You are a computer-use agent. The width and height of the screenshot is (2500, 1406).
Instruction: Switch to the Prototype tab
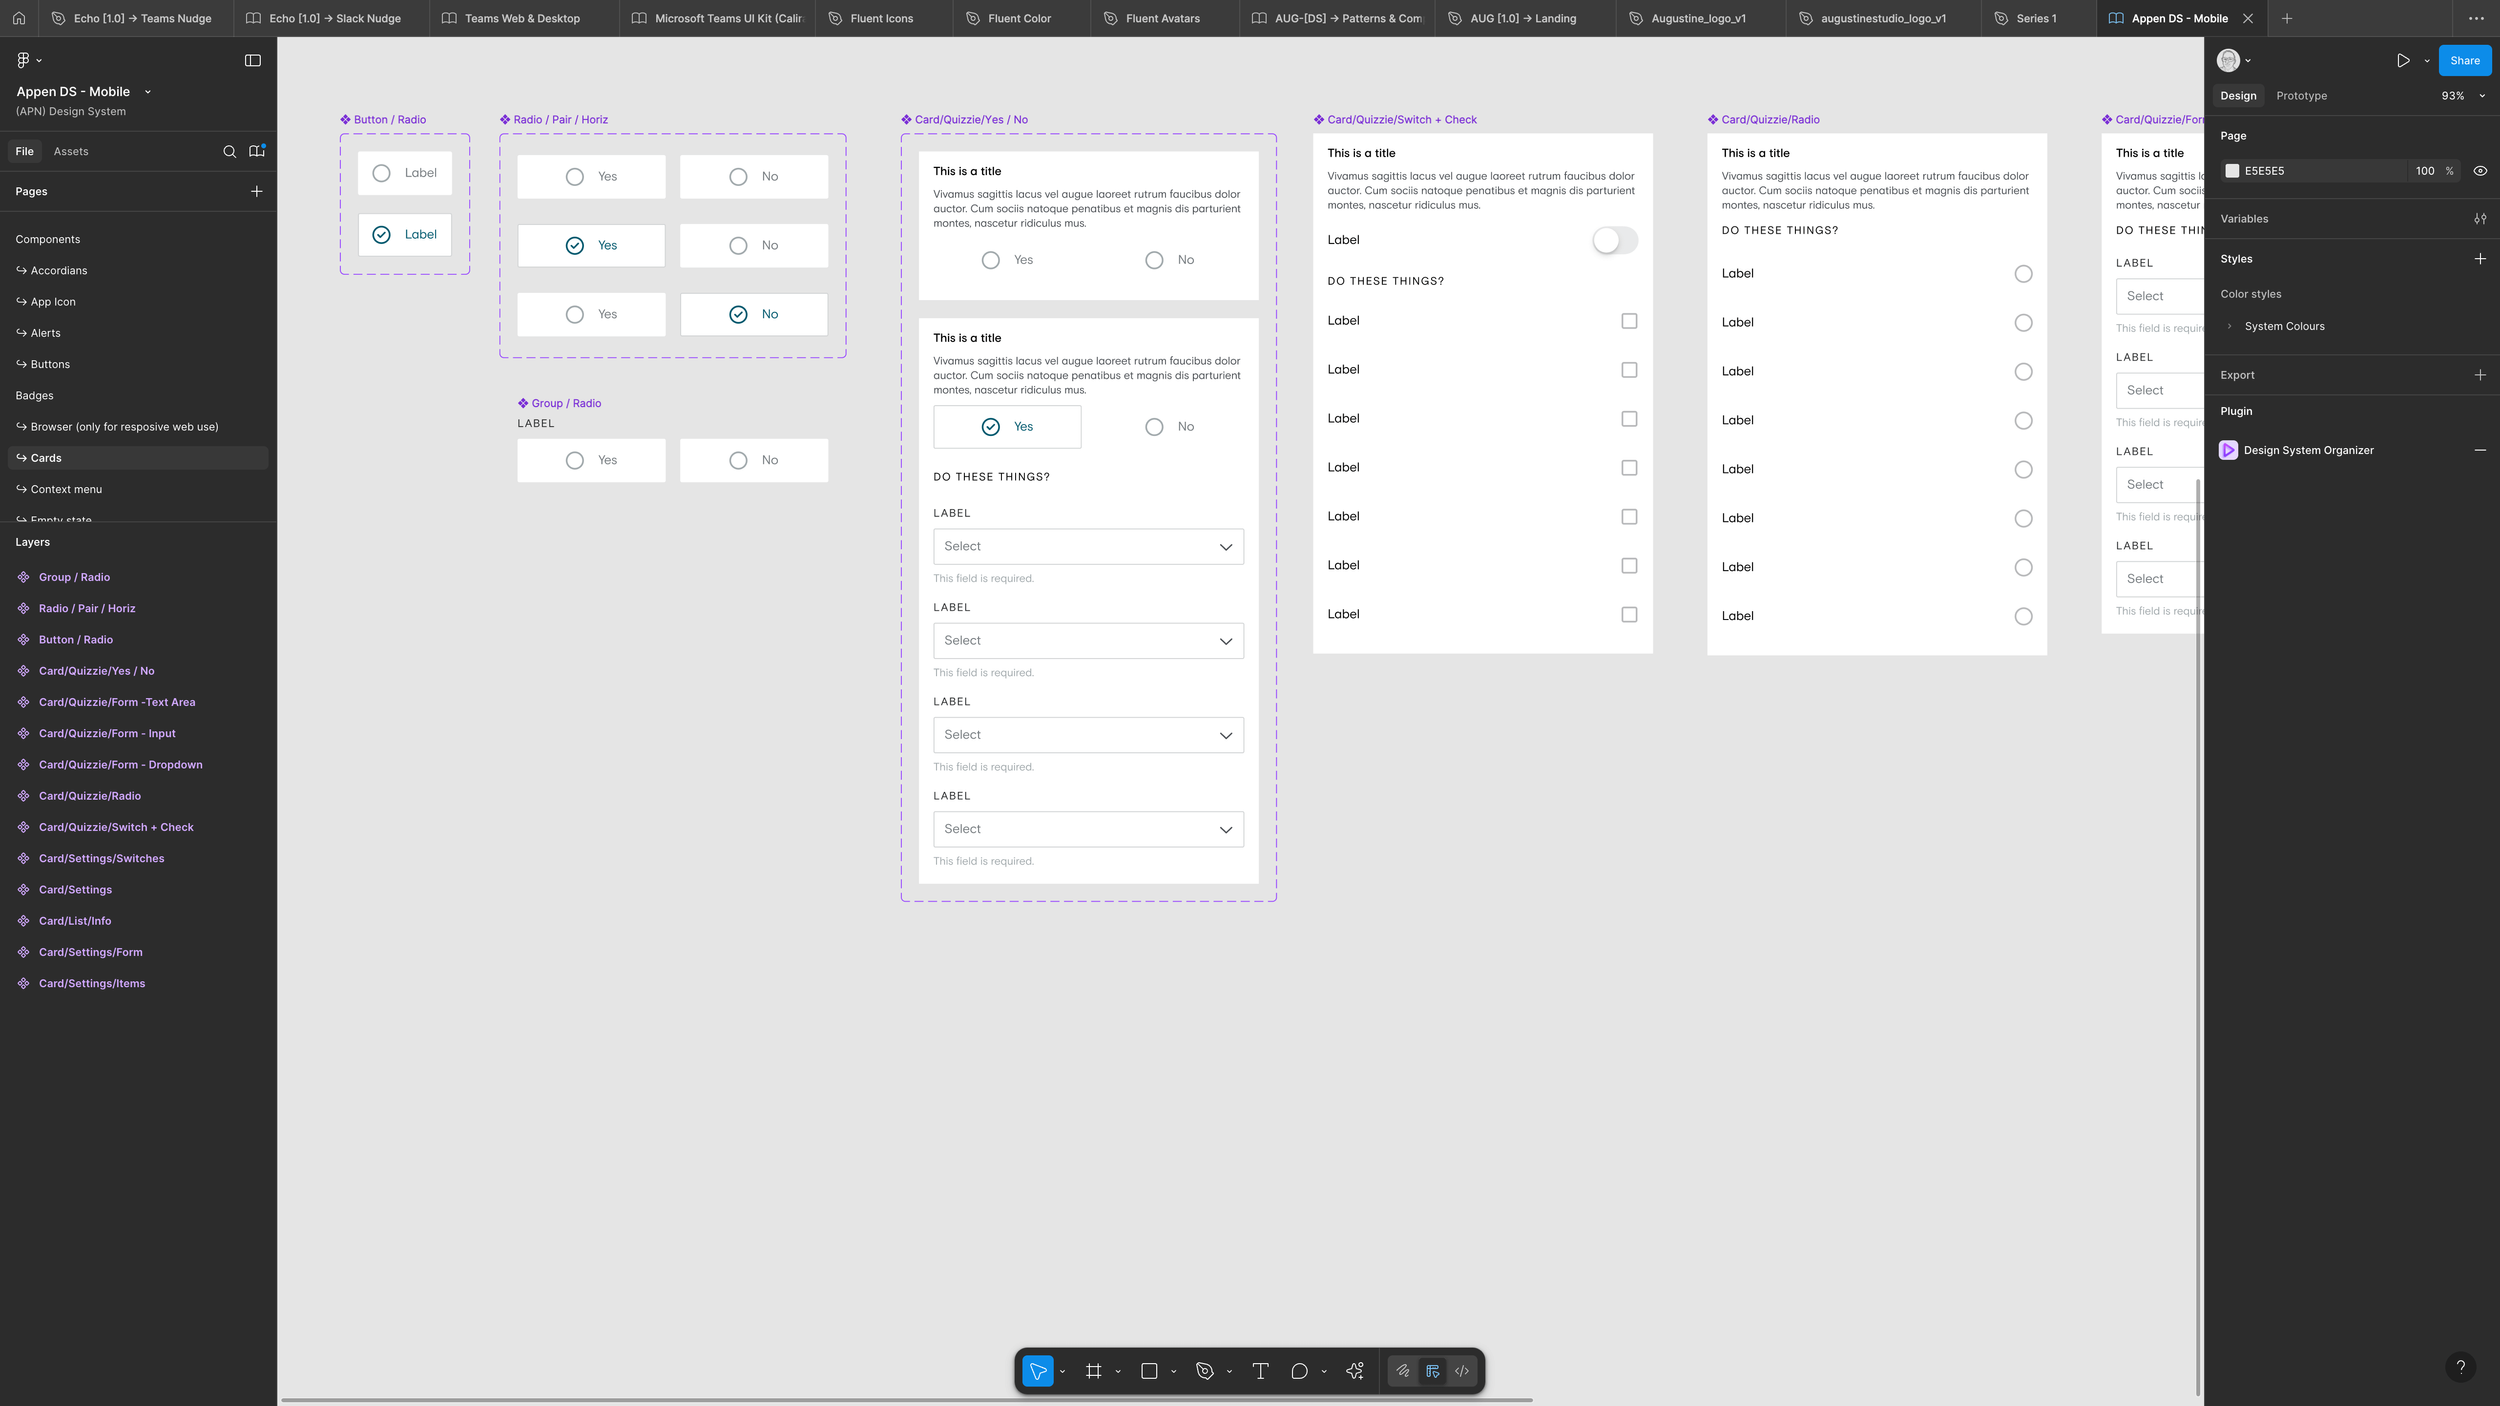click(2301, 96)
